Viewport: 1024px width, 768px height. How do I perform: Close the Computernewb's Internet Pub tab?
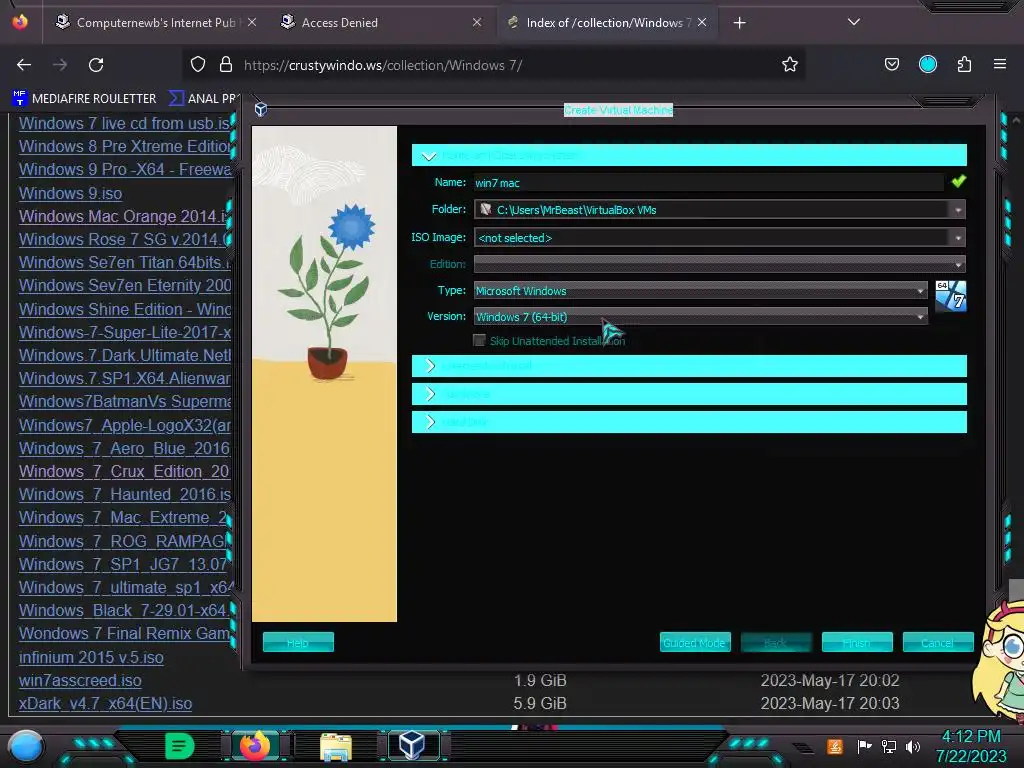point(252,22)
